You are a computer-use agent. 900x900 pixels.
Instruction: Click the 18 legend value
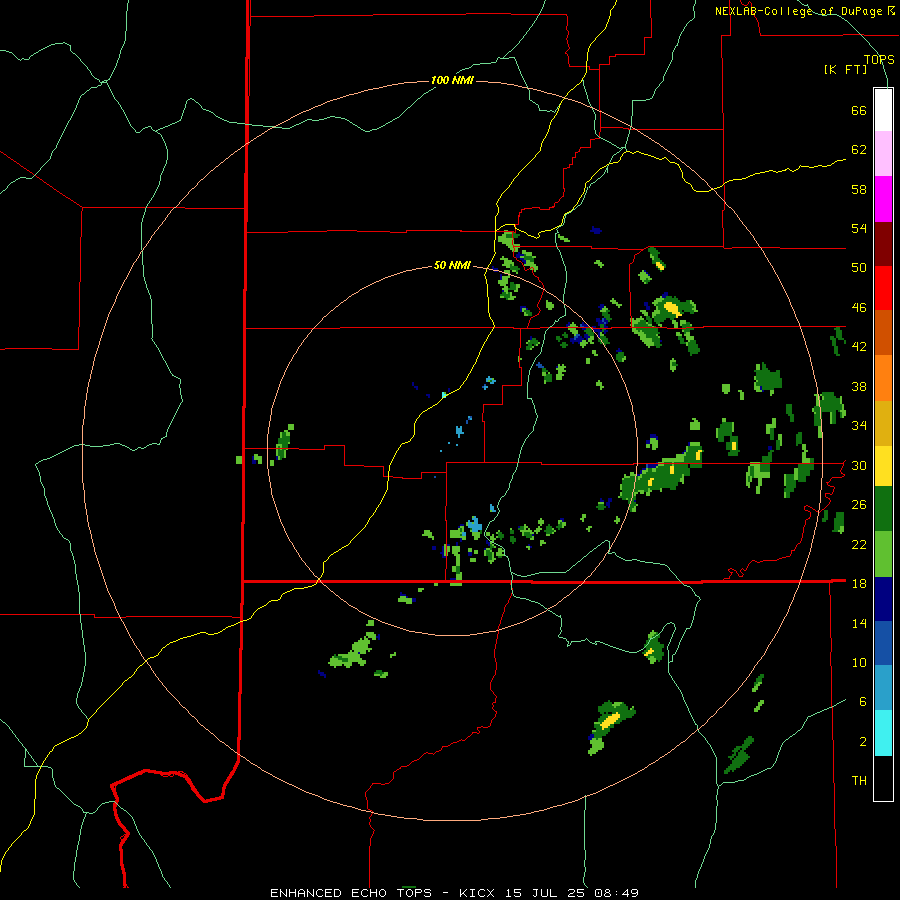(x=859, y=584)
